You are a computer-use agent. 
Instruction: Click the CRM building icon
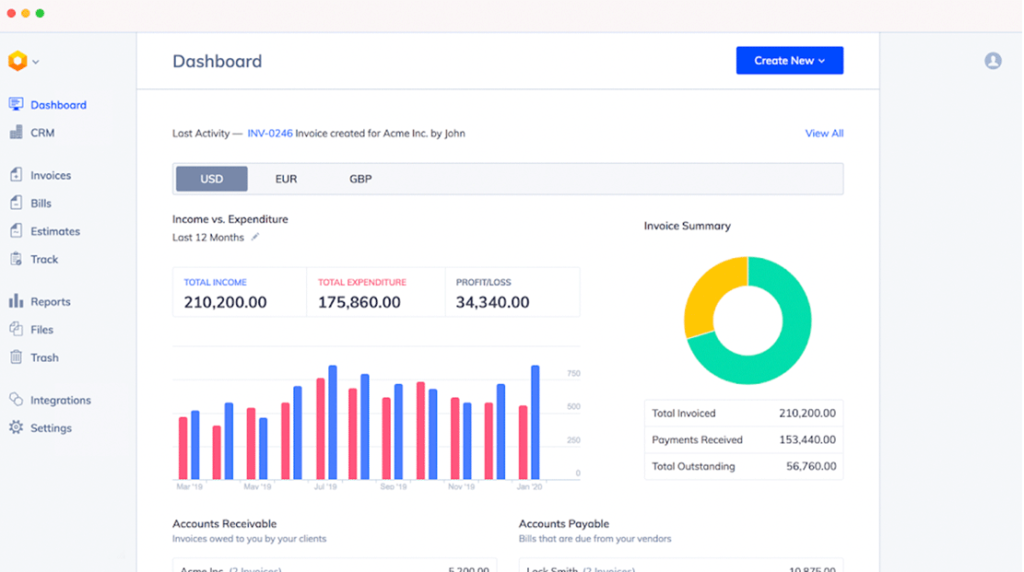16,132
